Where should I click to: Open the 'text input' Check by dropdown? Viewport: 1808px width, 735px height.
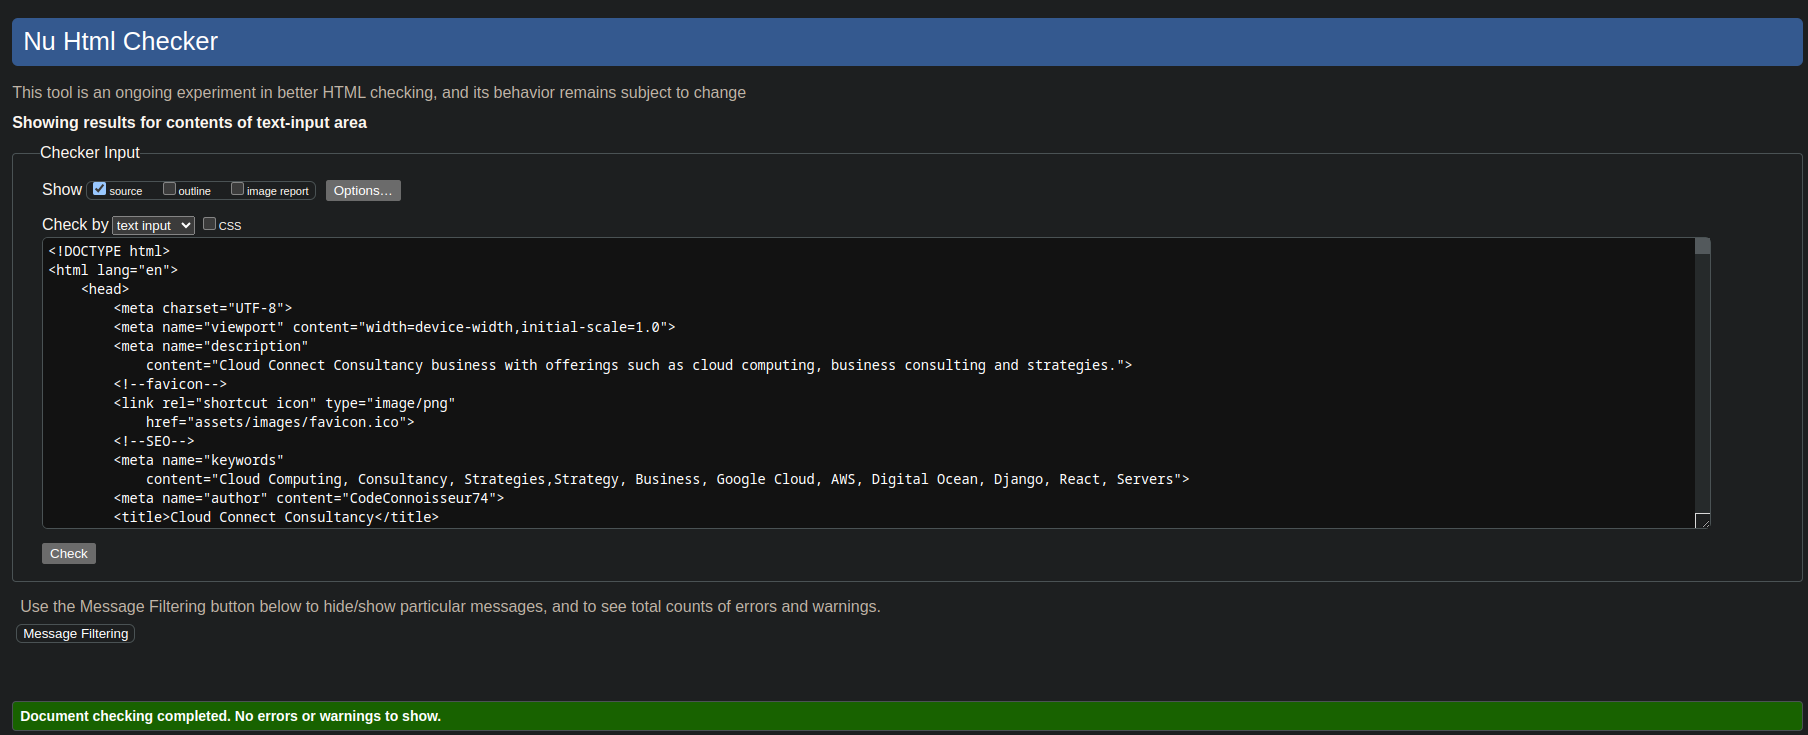tap(153, 225)
